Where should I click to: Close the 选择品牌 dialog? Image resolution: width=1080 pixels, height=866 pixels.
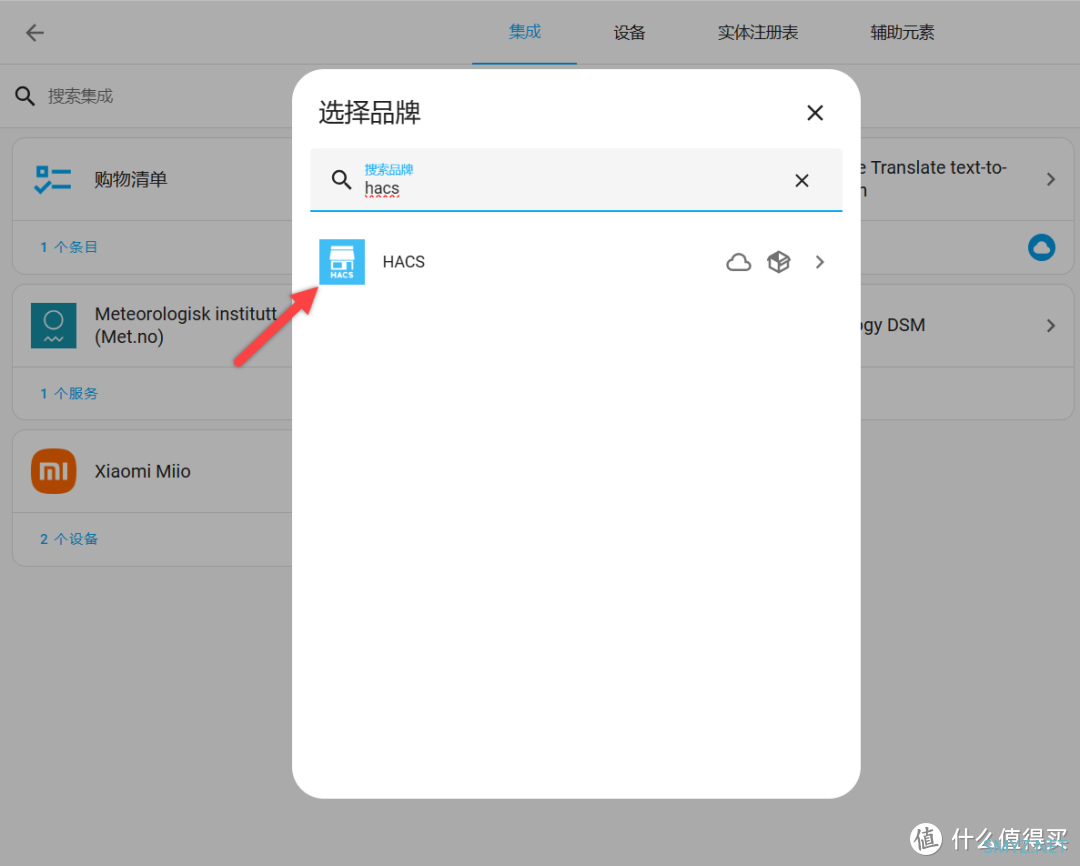click(815, 113)
